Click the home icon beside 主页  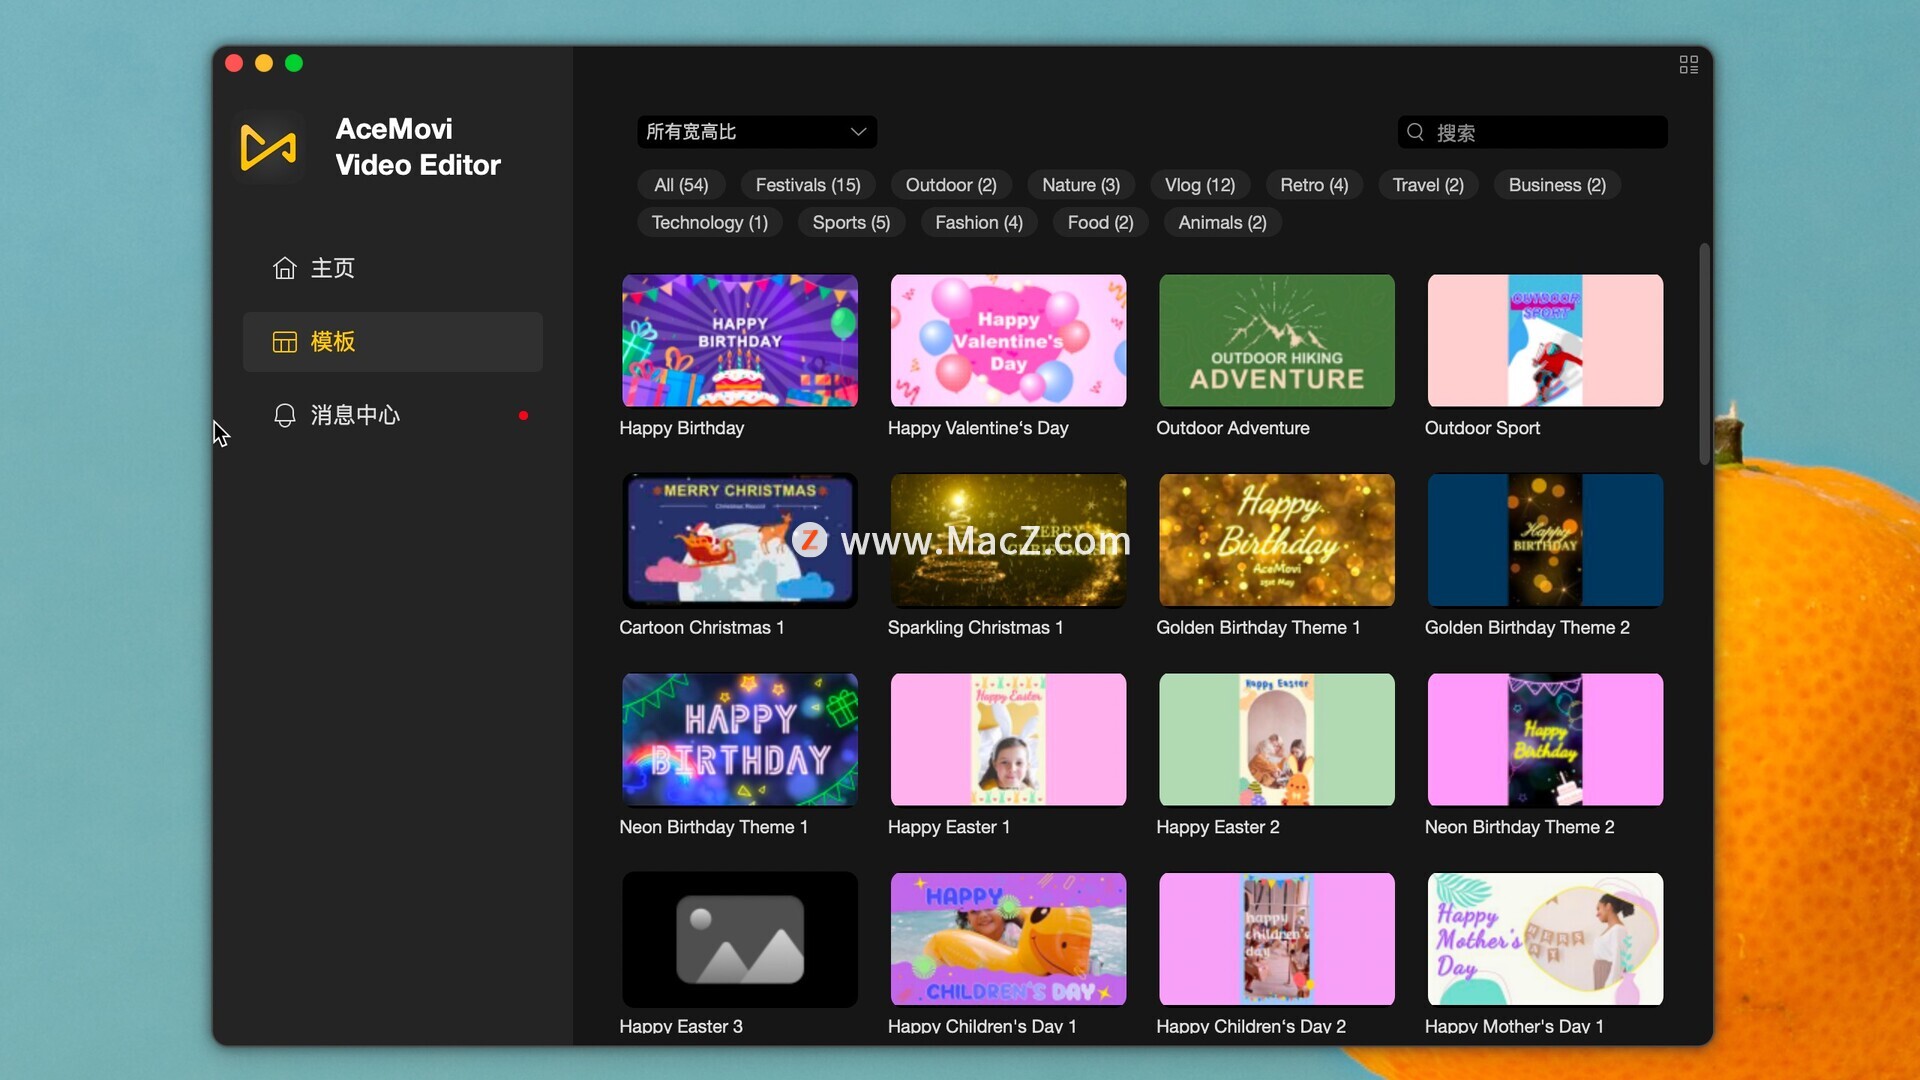click(285, 268)
